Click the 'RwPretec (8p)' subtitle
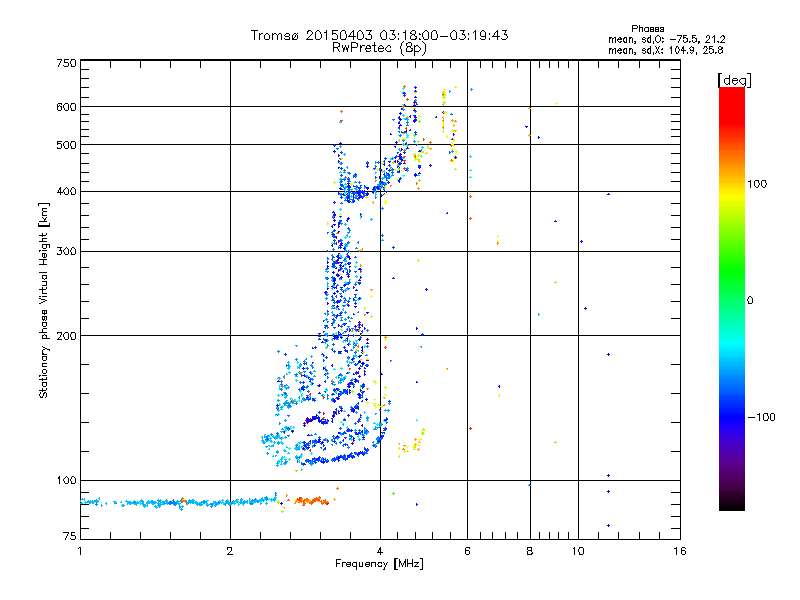The width and height of the screenshot is (800, 600). pyautogui.click(x=379, y=48)
